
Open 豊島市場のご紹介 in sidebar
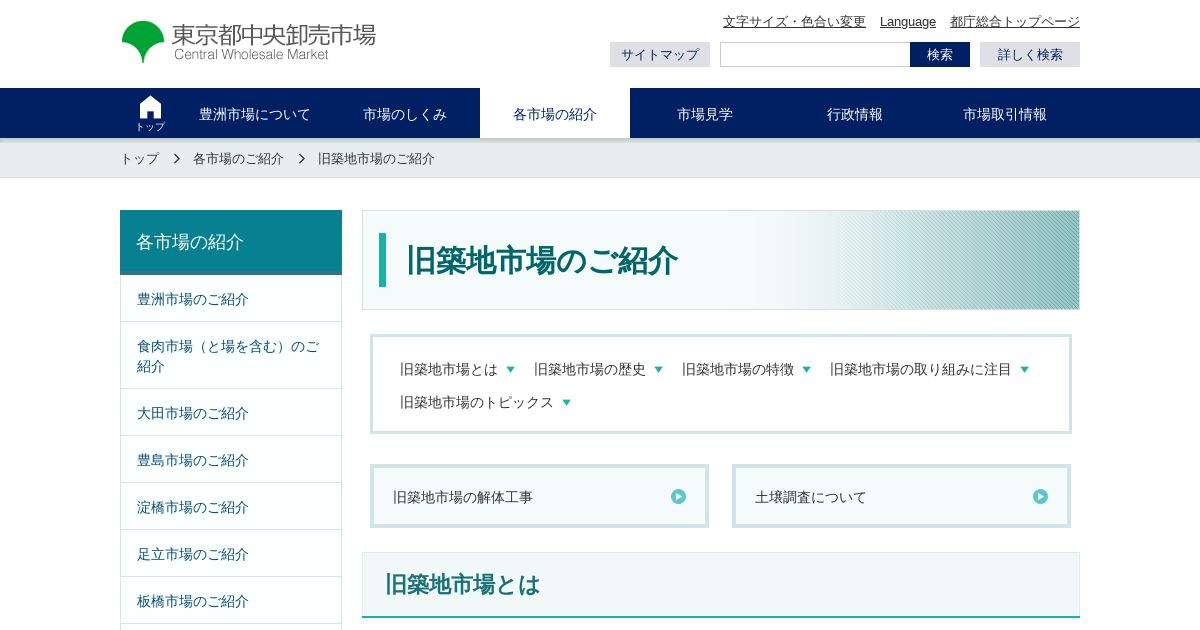tap(231, 460)
